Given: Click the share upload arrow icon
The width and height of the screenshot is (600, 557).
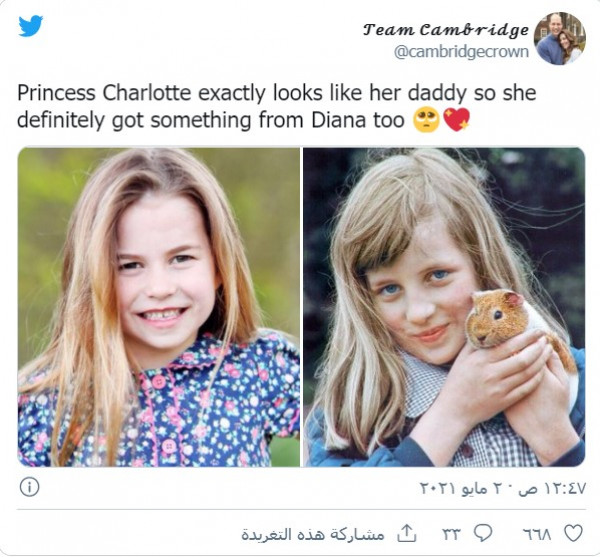Looking at the screenshot, I should (x=406, y=533).
